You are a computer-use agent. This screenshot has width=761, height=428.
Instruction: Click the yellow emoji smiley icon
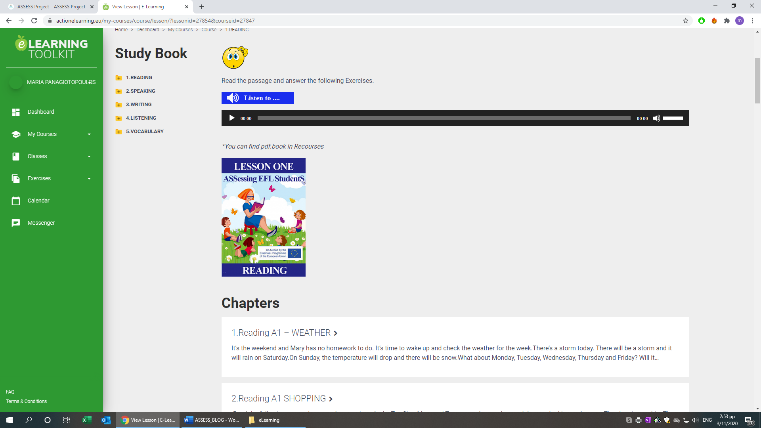(x=235, y=58)
